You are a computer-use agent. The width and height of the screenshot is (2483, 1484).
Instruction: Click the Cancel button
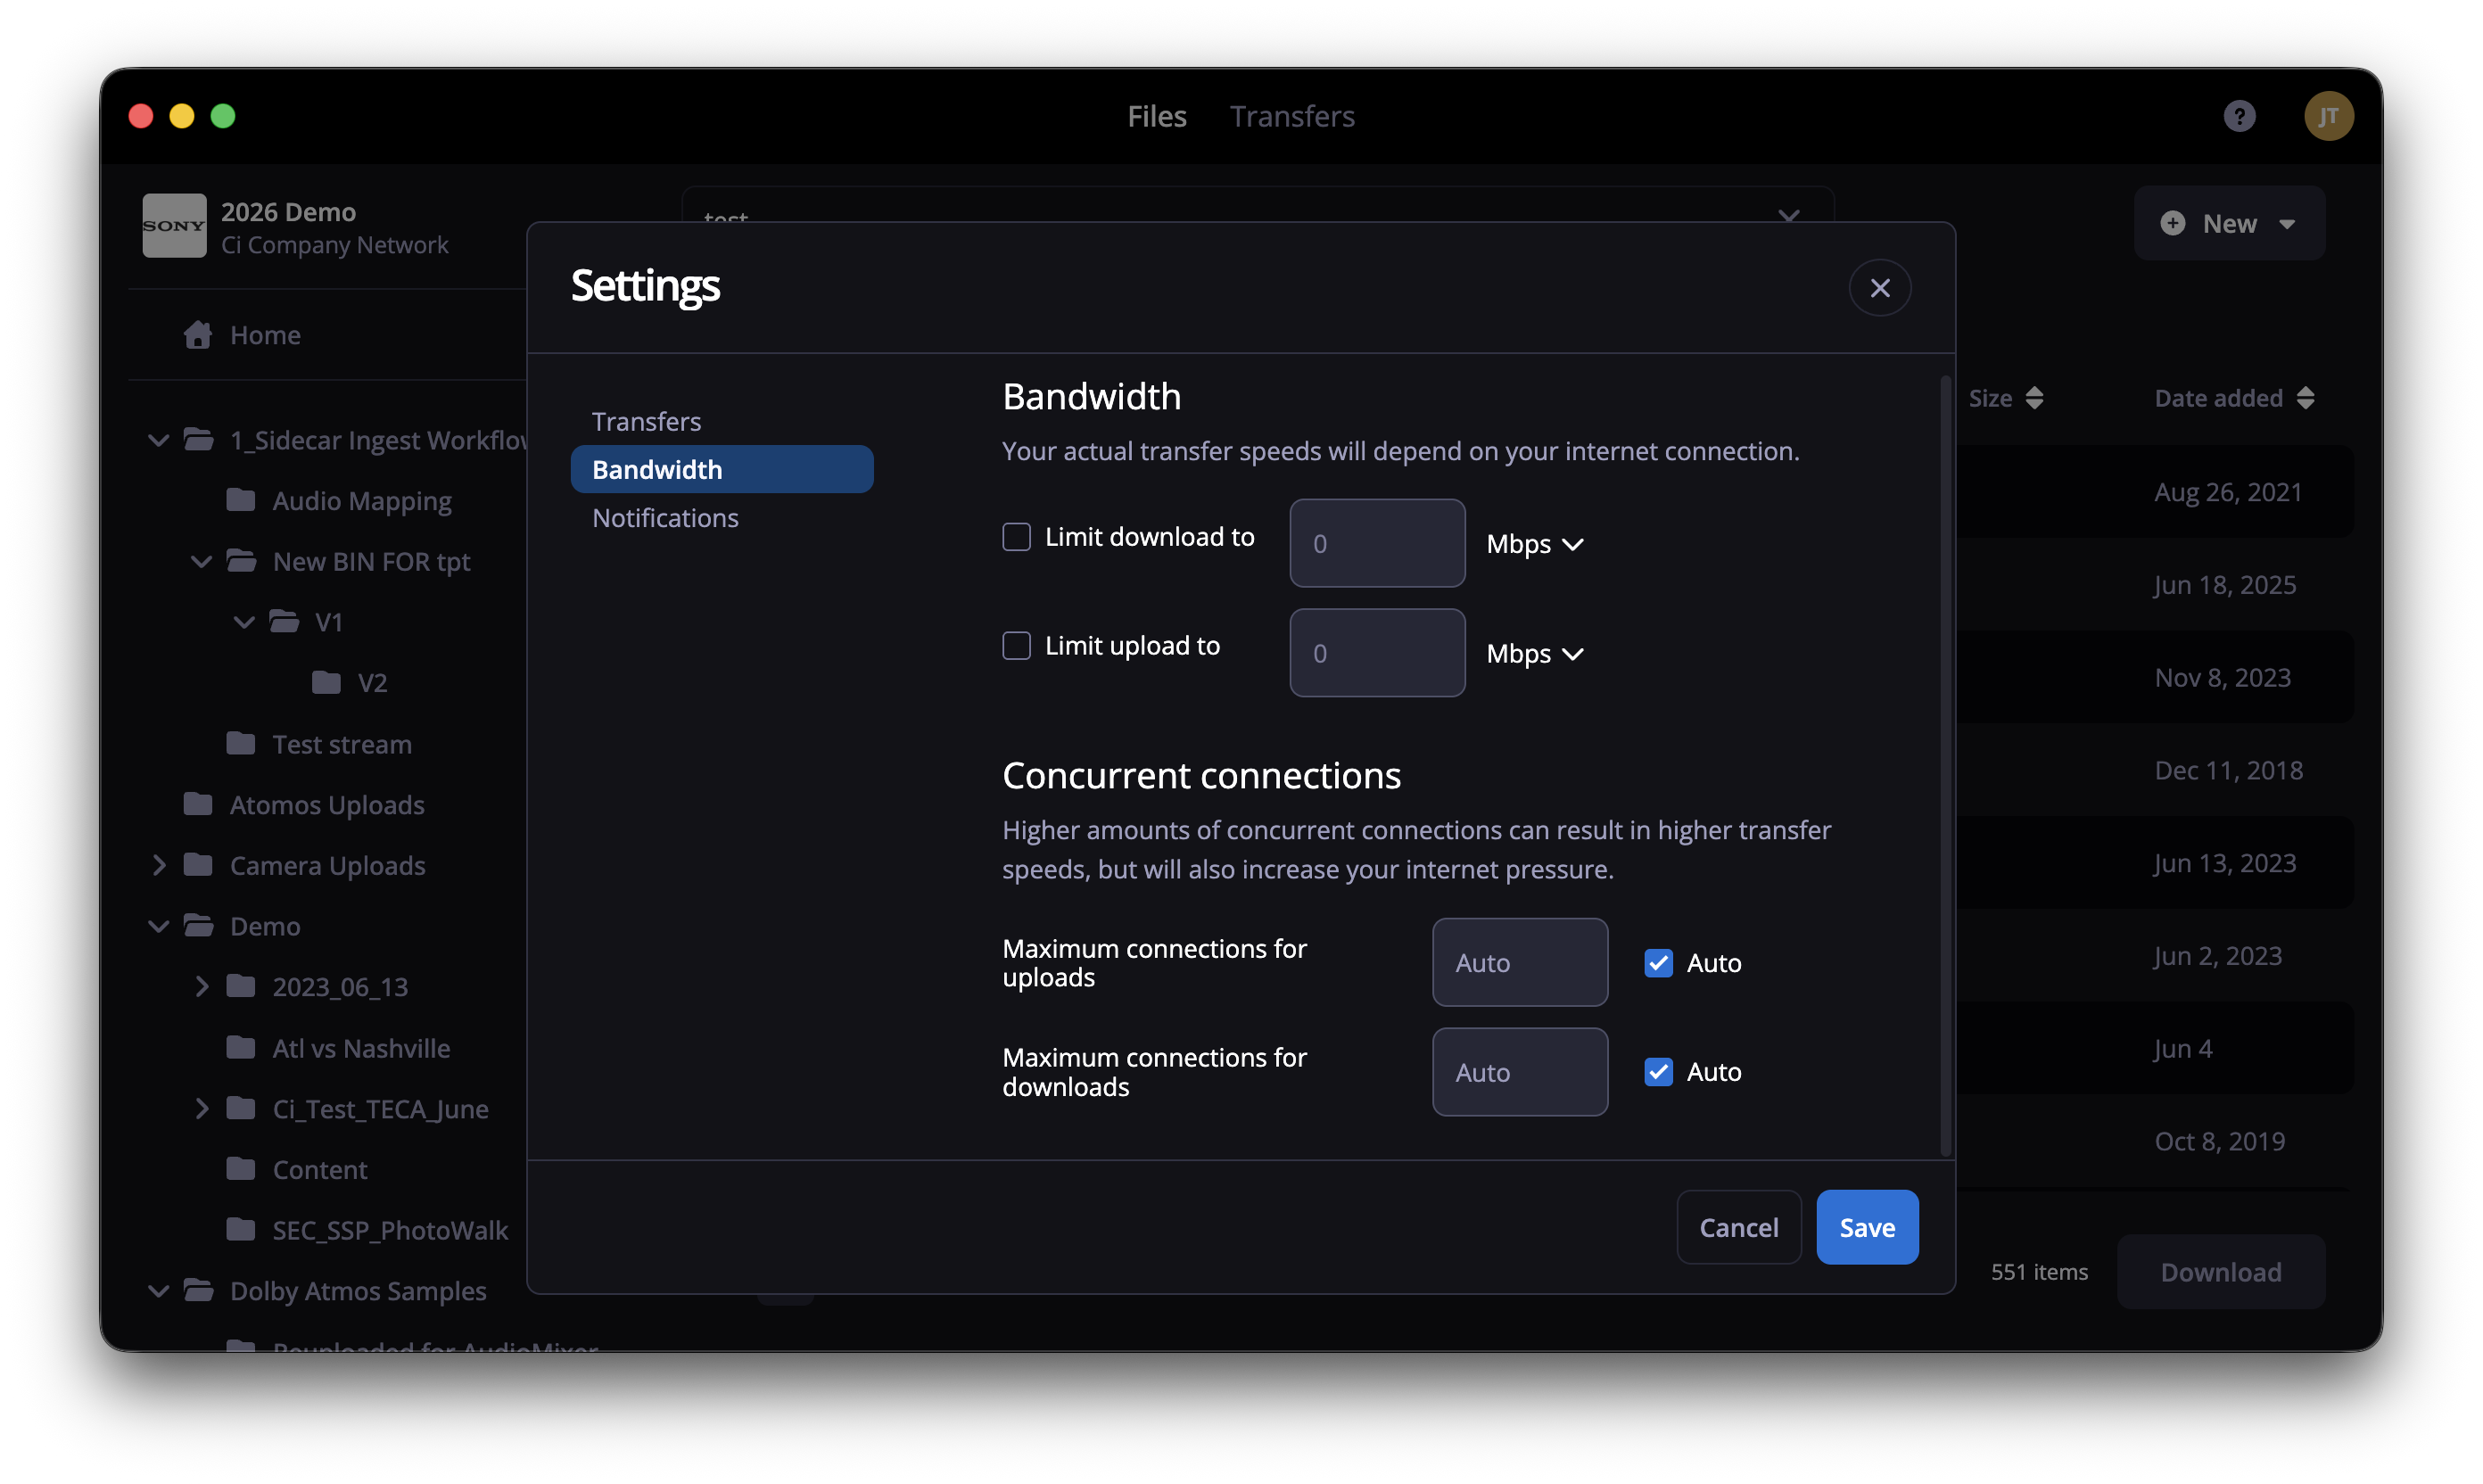click(1739, 1227)
